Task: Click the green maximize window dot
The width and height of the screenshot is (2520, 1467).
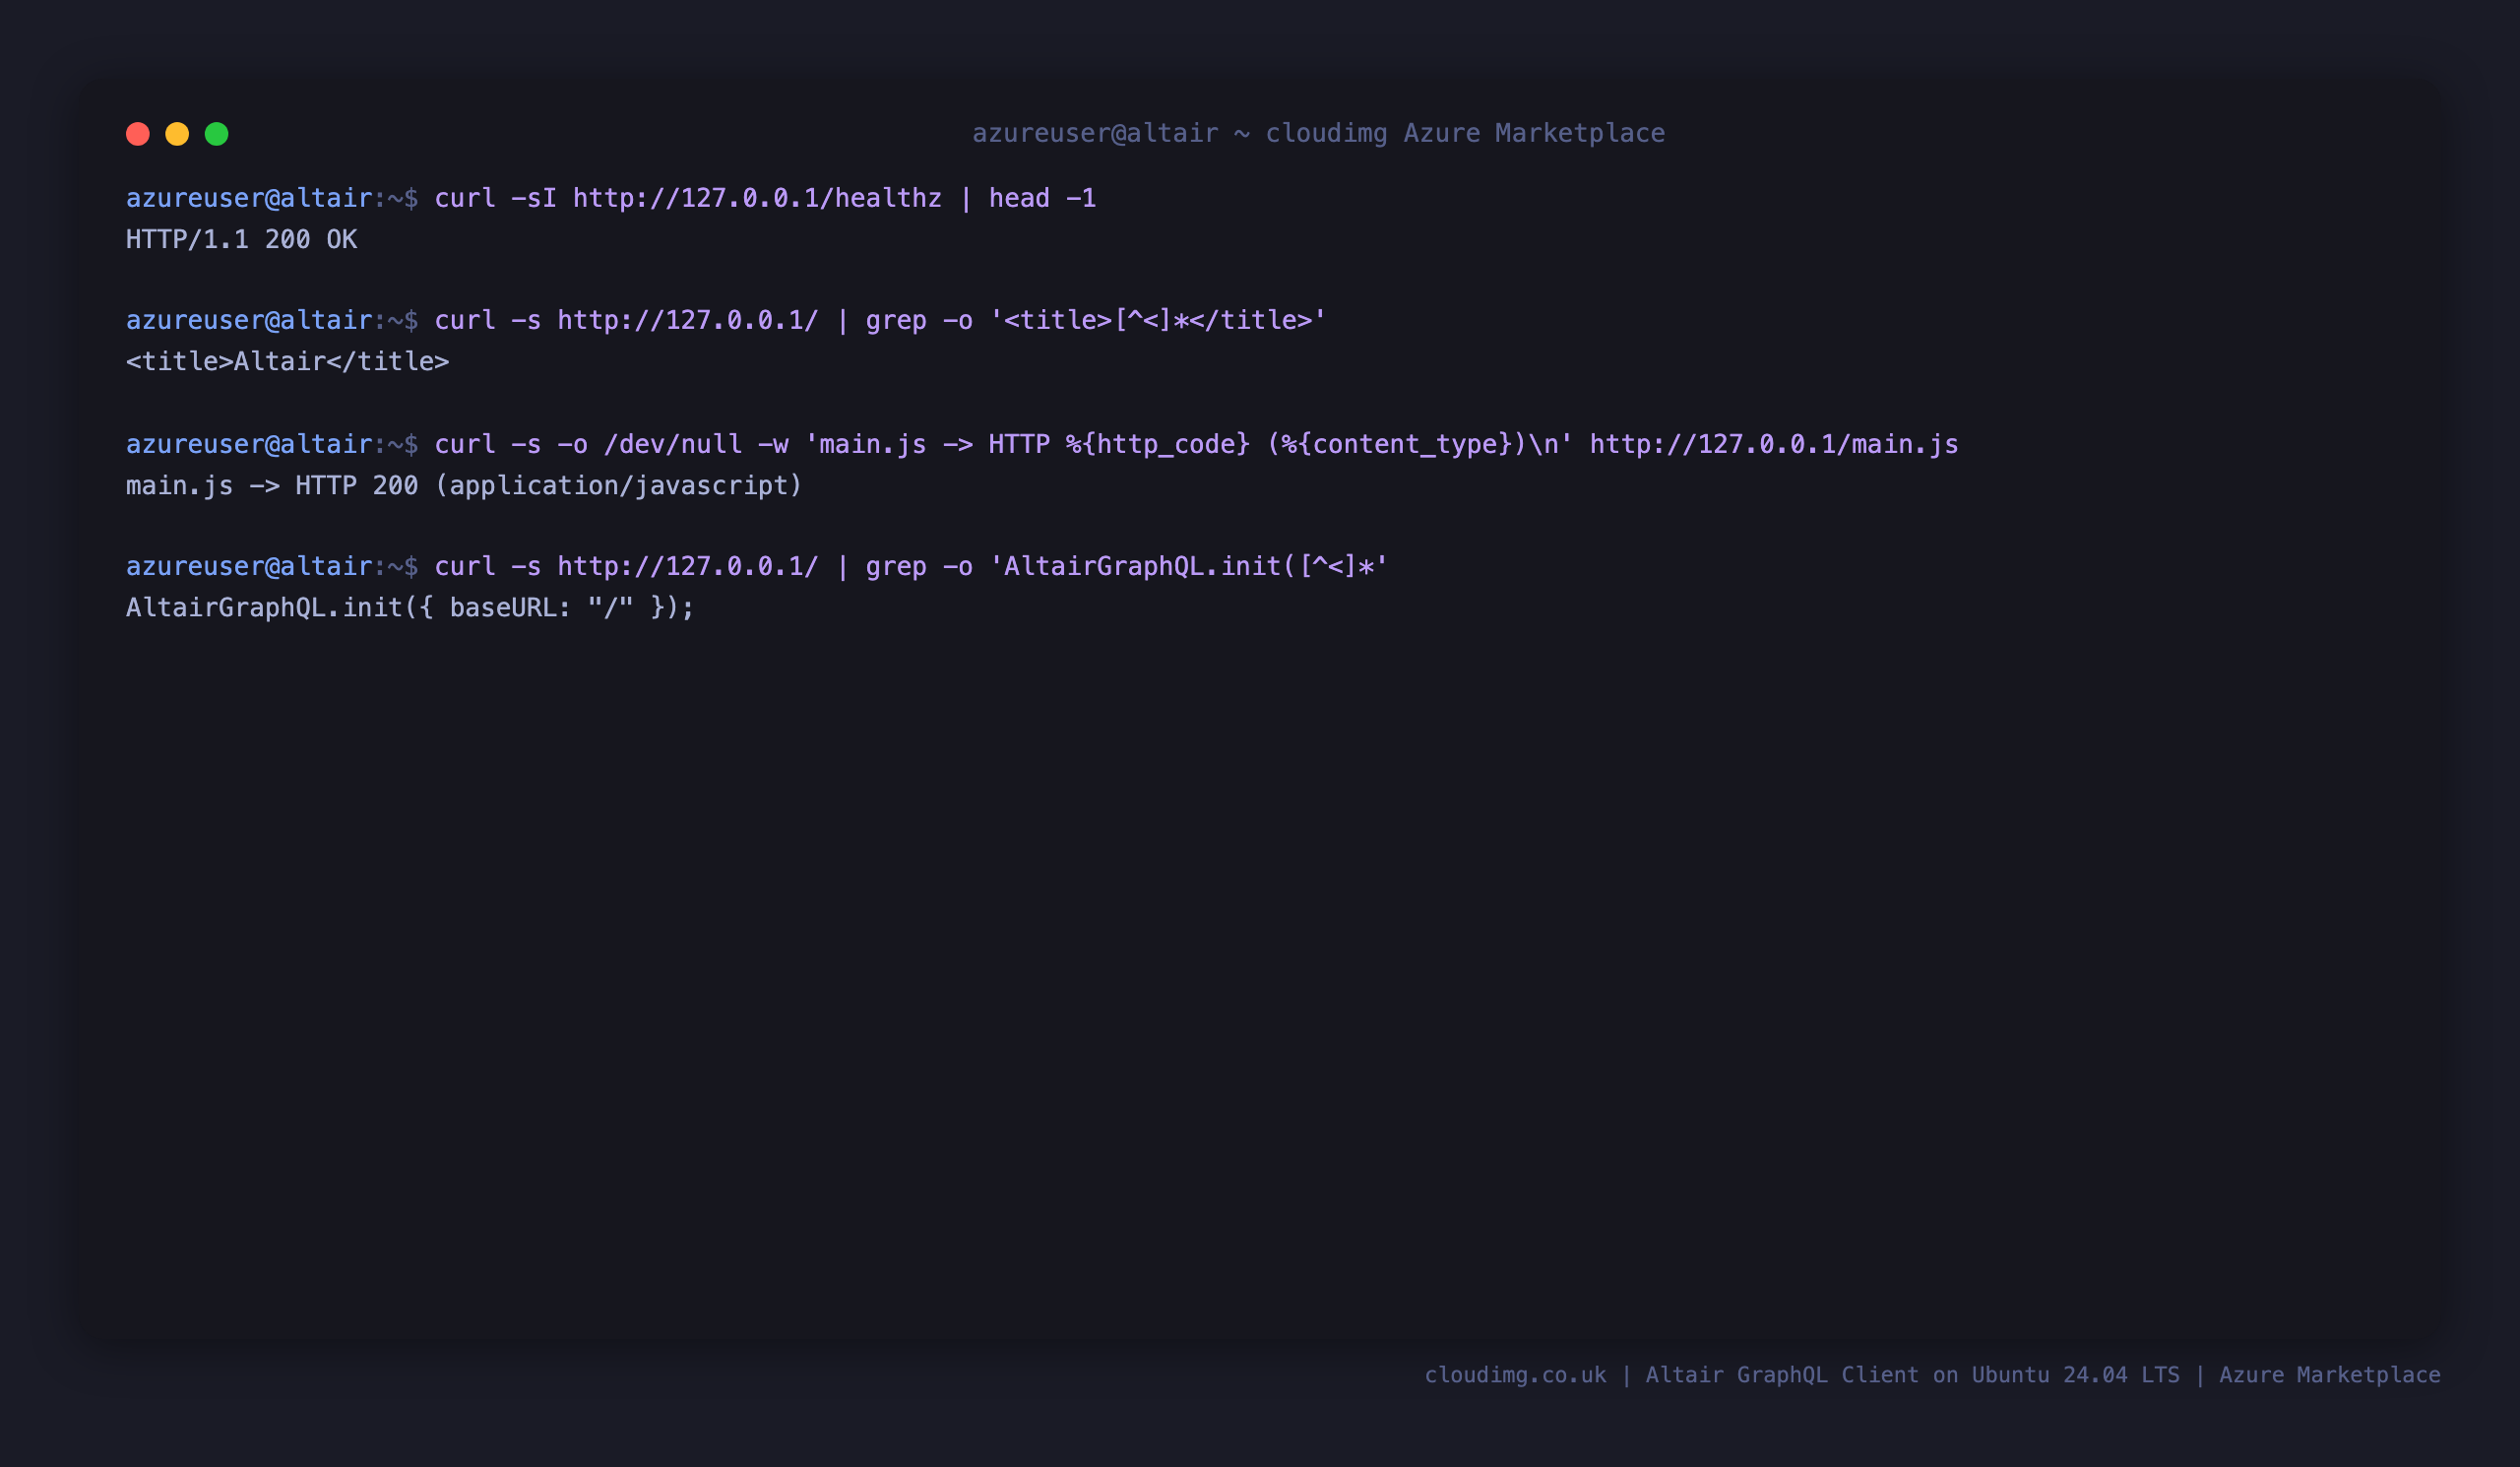Action: (x=217, y=134)
